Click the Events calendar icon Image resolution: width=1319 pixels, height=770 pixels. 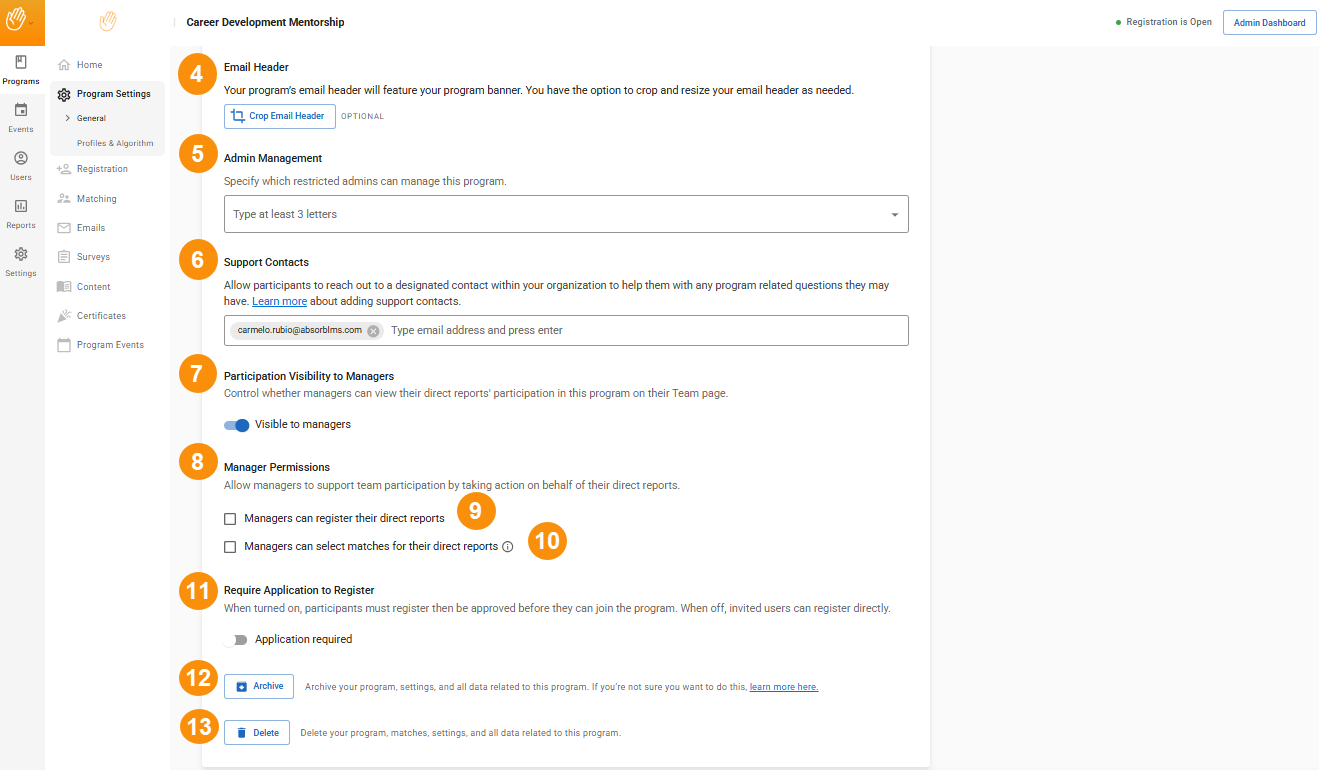point(21,111)
